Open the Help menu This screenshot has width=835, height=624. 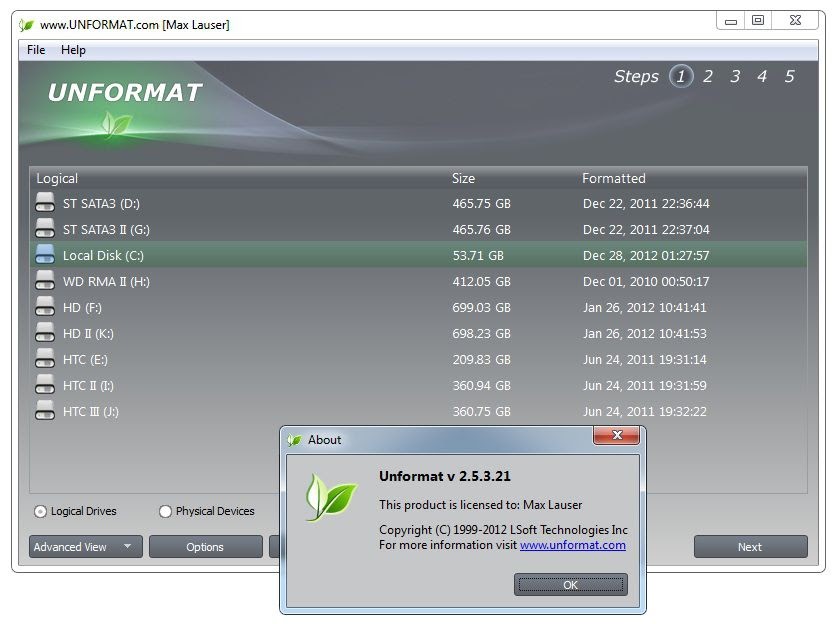[x=73, y=50]
